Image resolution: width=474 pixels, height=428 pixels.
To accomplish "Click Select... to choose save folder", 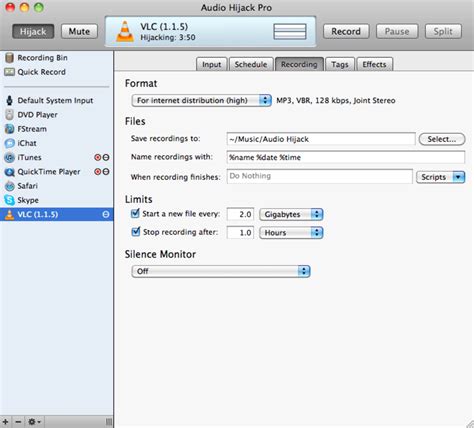I will (442, 139).
